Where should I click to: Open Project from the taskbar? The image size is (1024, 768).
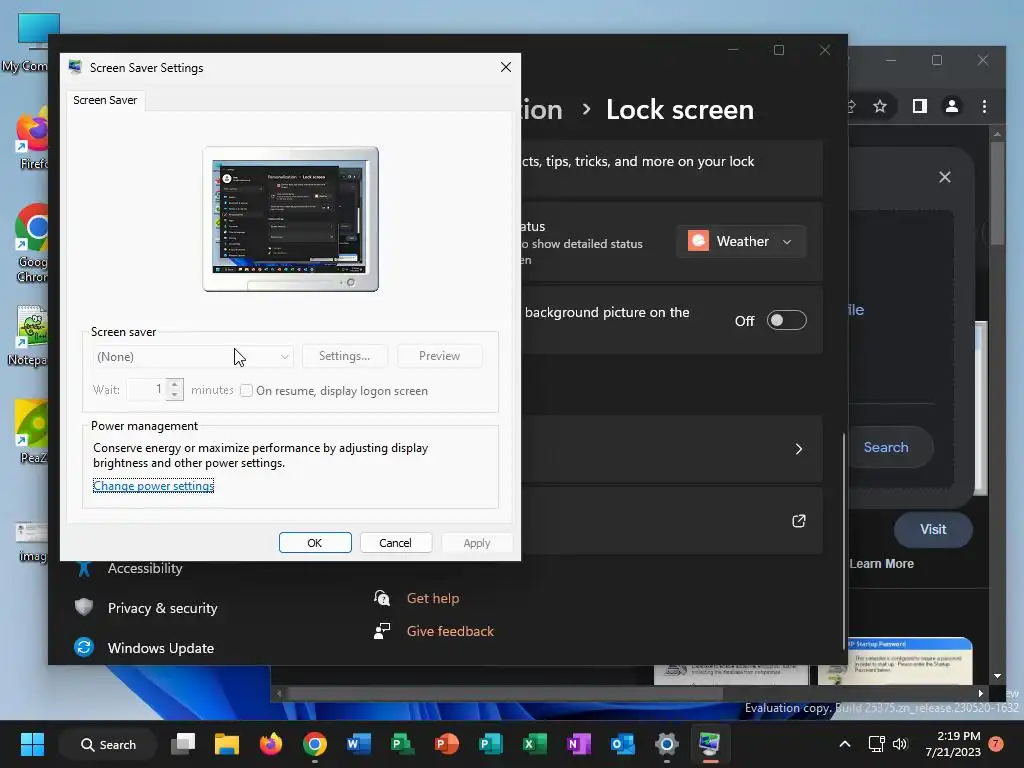pos(402,744)
